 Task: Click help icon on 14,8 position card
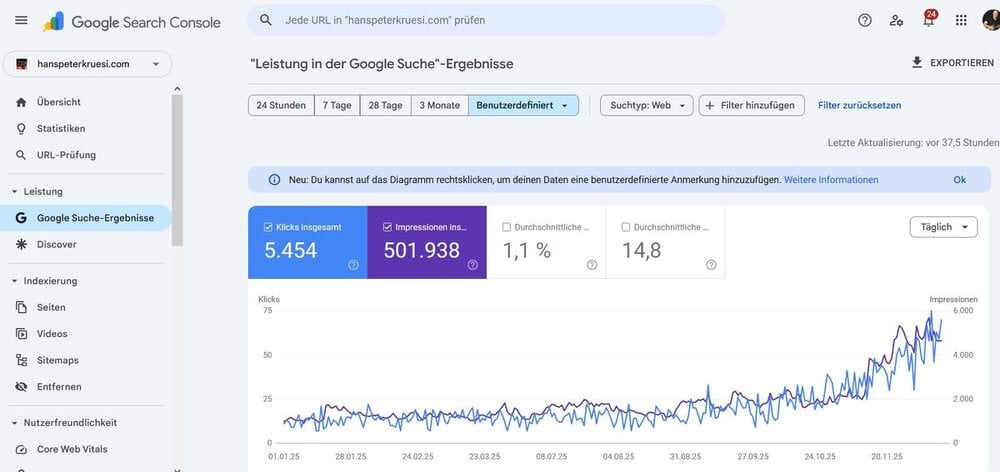711,265
